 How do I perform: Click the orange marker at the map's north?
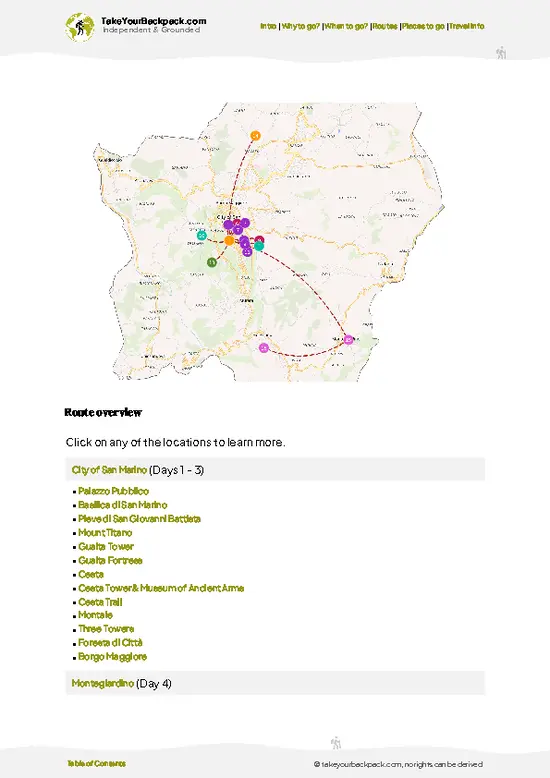tap(255, 135)
